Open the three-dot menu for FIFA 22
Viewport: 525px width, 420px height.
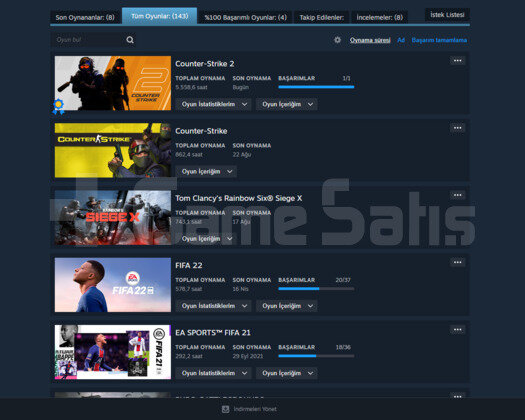[x=457, y=262]
